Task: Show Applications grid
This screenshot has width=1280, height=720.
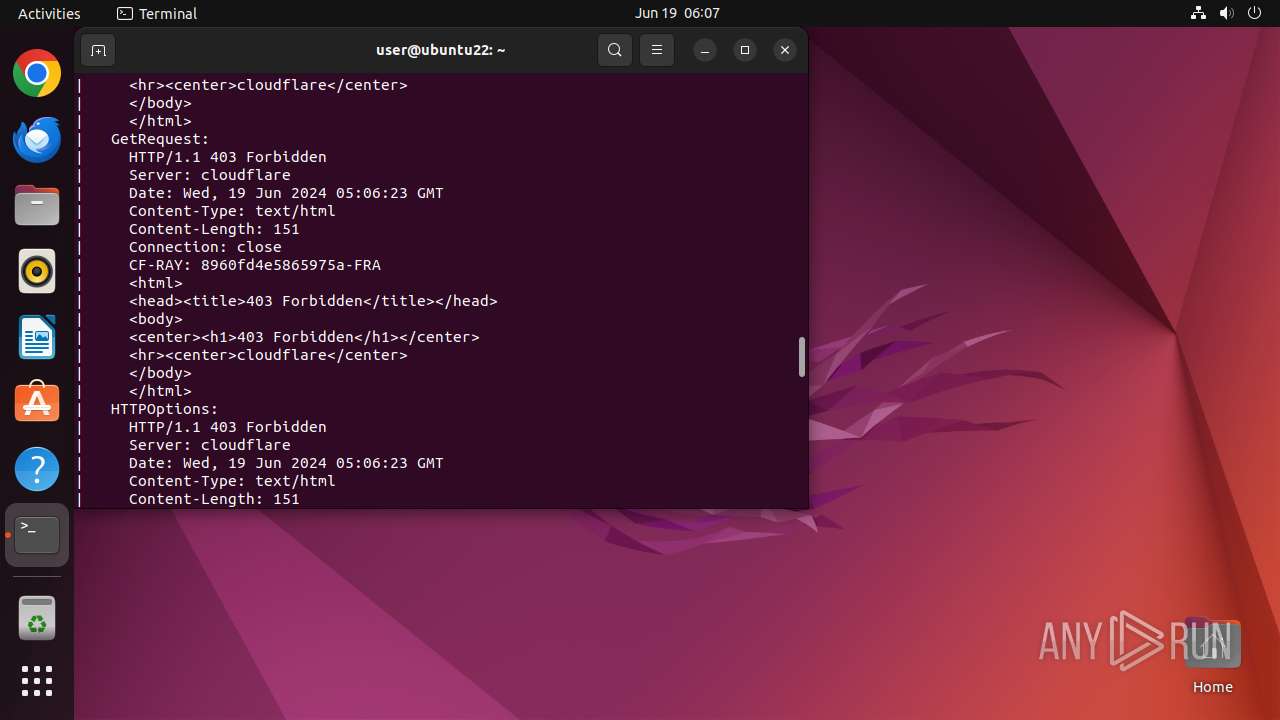Action: [37, 681]
